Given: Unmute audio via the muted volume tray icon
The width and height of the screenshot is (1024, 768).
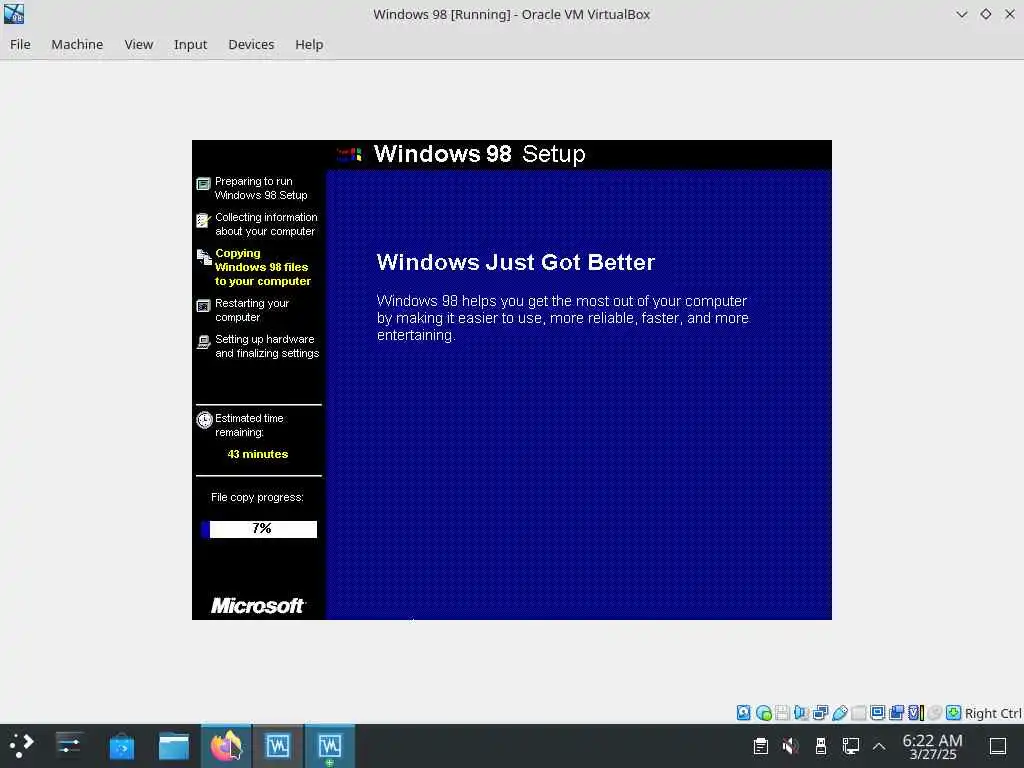Looking at the screenshot, I should (790, 746).
